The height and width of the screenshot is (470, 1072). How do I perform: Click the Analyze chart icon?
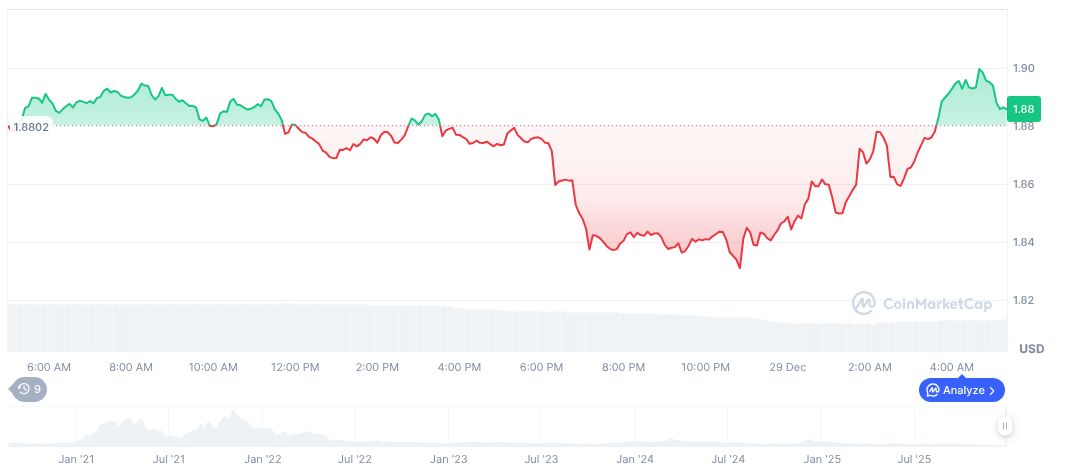point(932,390)
